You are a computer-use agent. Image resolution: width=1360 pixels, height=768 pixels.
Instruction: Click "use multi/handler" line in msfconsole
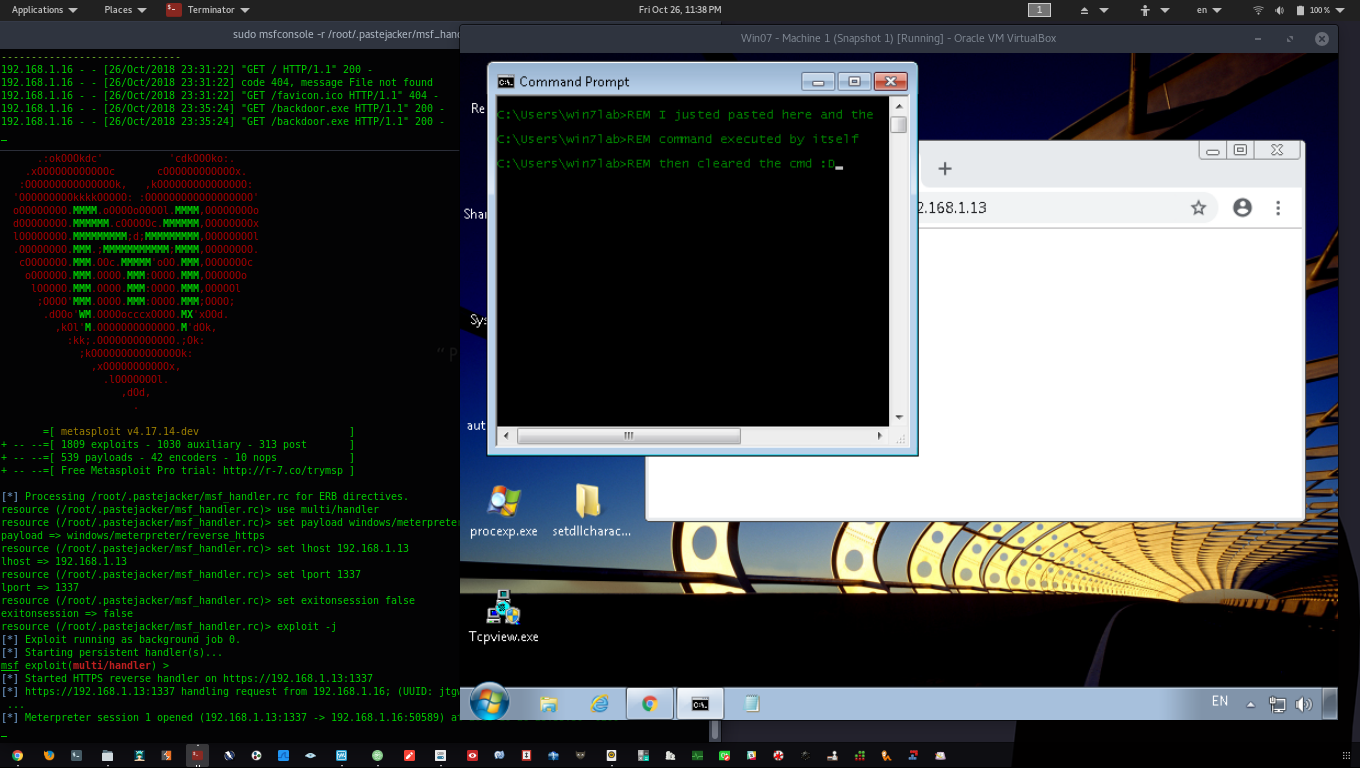(x=190, y=510)
